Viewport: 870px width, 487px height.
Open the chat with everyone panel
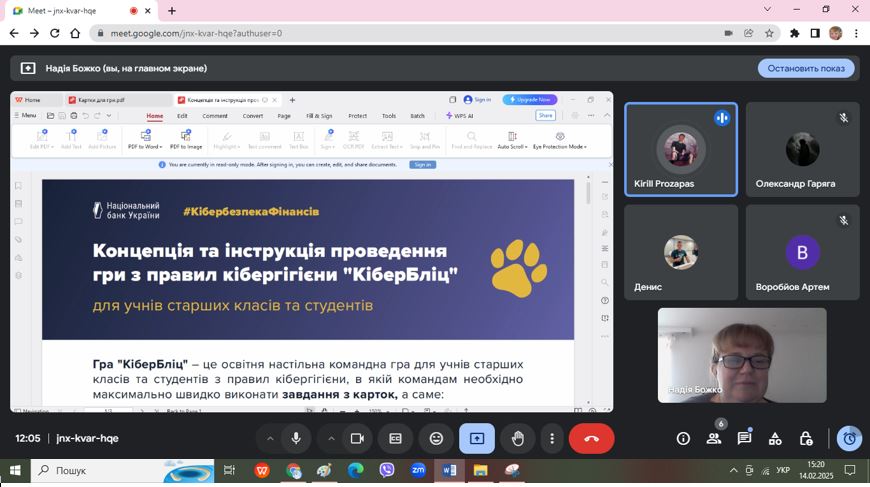[x=744, y=438]
